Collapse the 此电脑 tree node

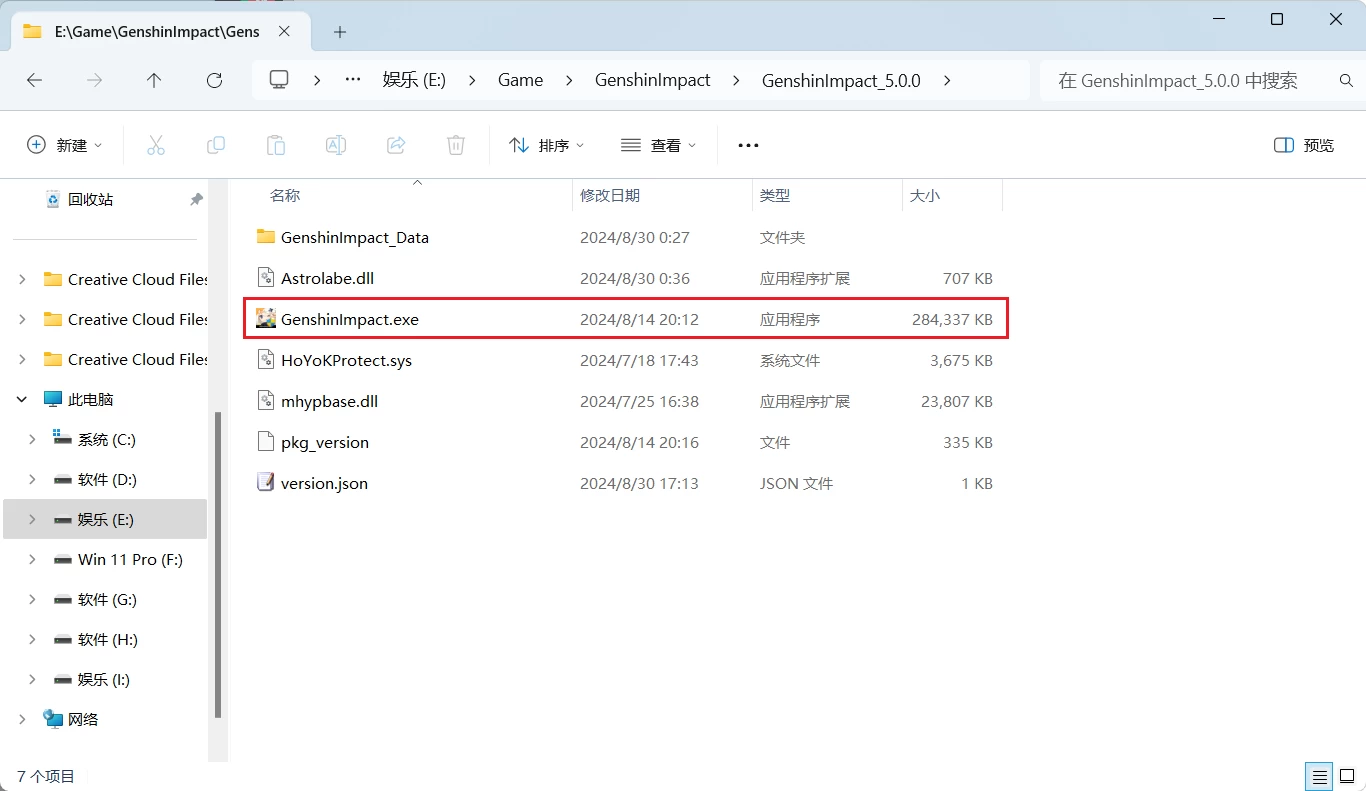(x=22, y=400)
